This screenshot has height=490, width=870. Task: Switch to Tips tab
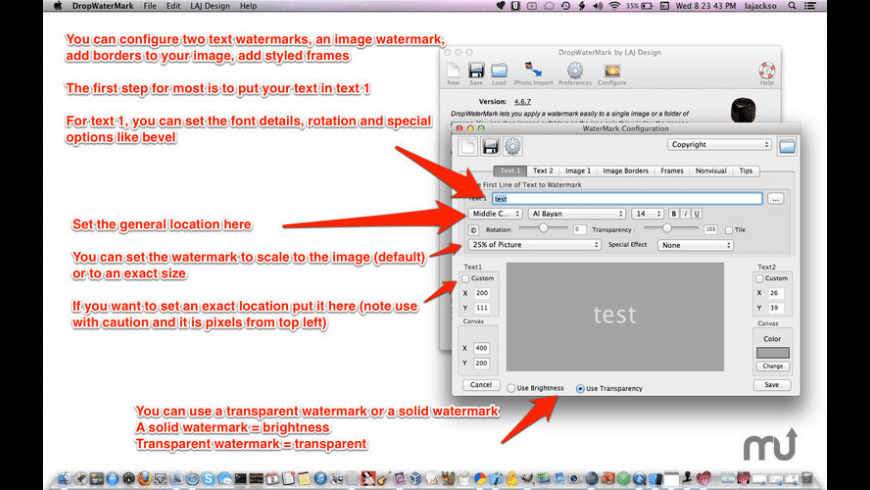point(746,171)
